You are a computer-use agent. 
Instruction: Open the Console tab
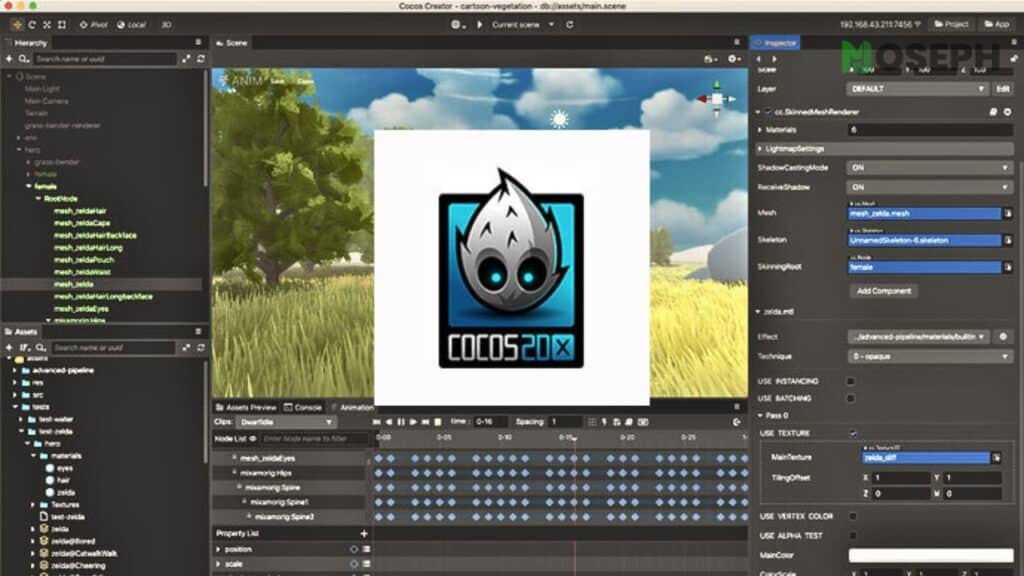(303, 408)
